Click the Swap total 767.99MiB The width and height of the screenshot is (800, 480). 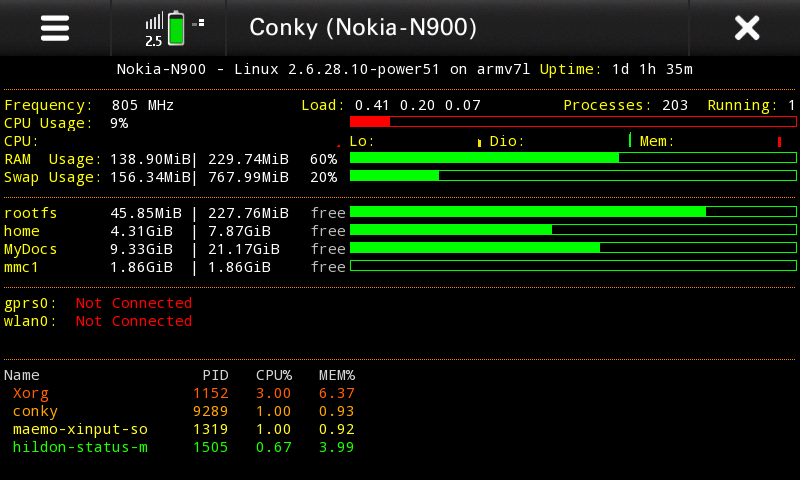coord(248,178)
